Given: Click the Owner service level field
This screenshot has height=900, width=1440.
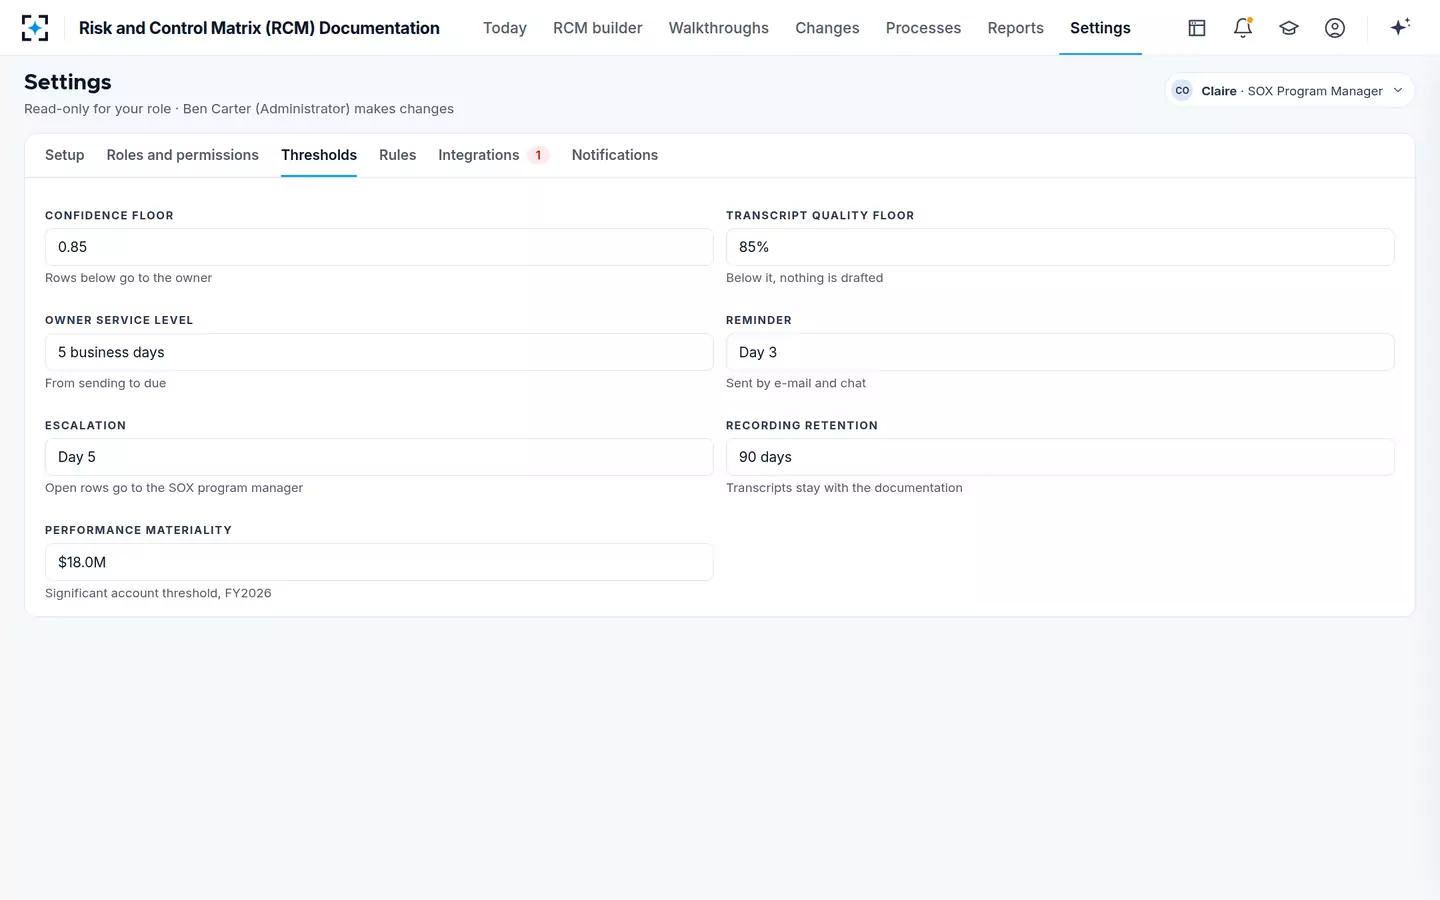Looking at the screenshot, I should coord(379,352).
